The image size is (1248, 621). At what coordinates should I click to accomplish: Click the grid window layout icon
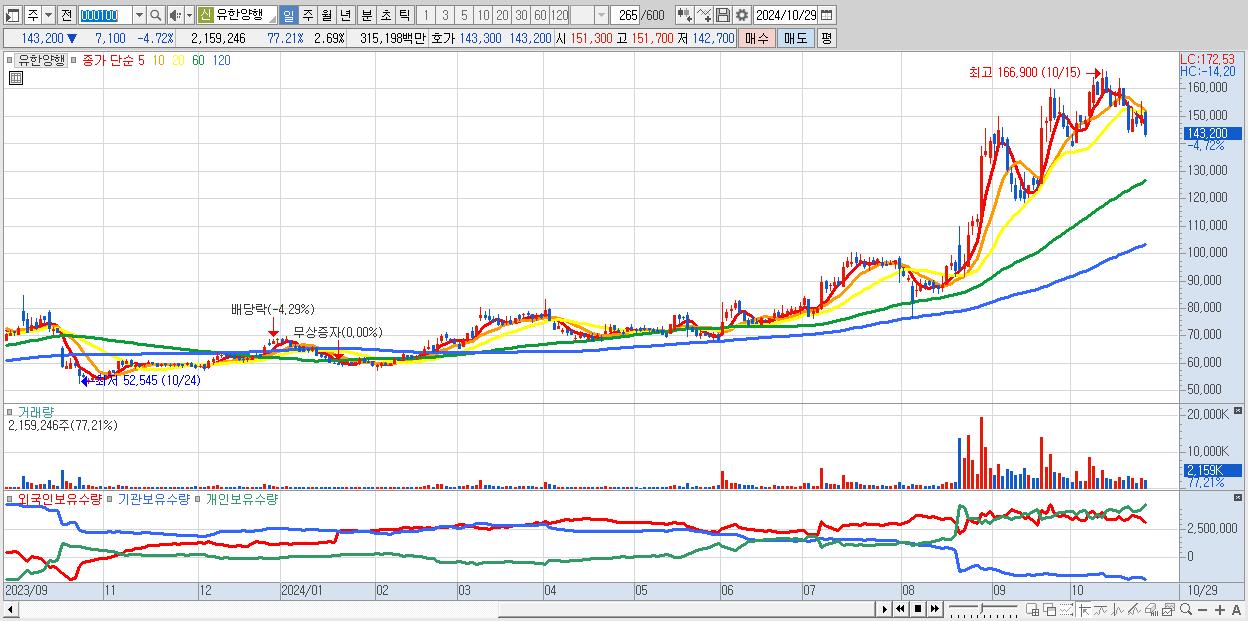point(1033,609)
